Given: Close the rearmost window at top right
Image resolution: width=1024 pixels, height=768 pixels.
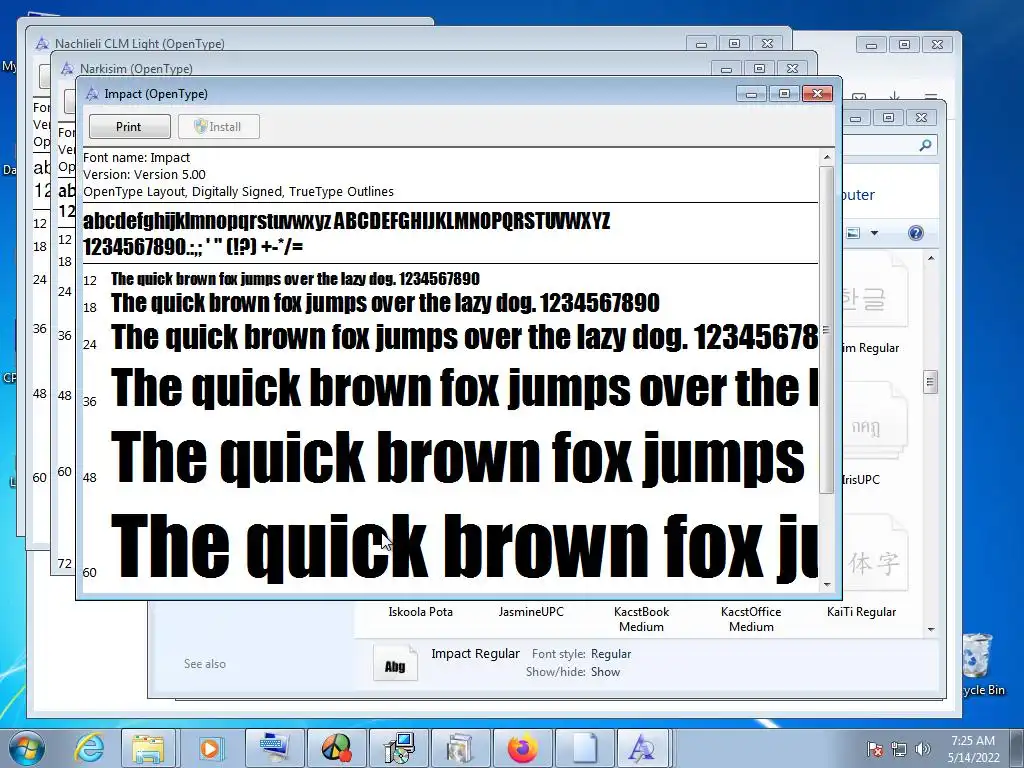Looking at the screenshot, I should click(x=937, y=44).
